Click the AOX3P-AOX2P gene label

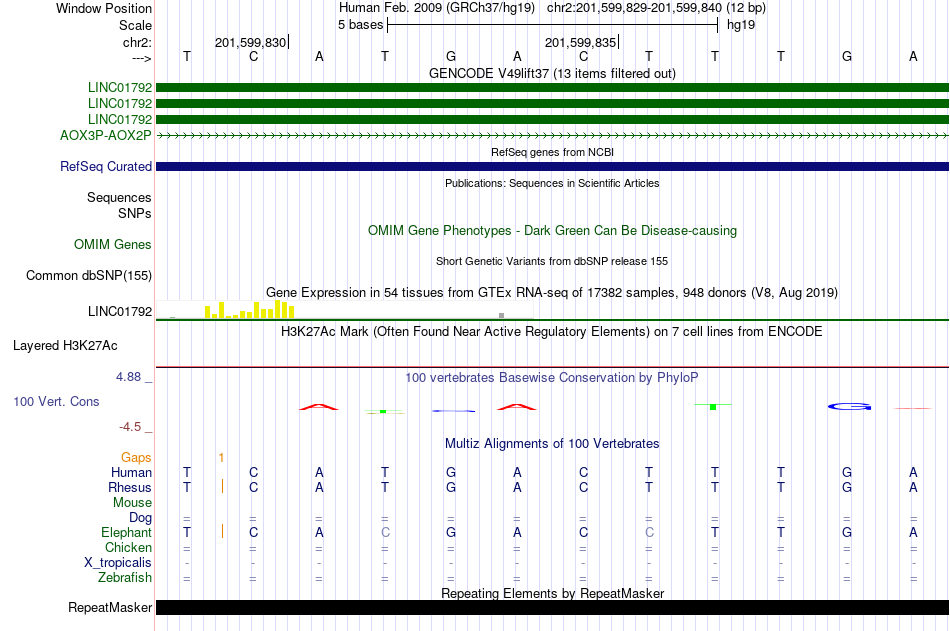pos(105,135)
